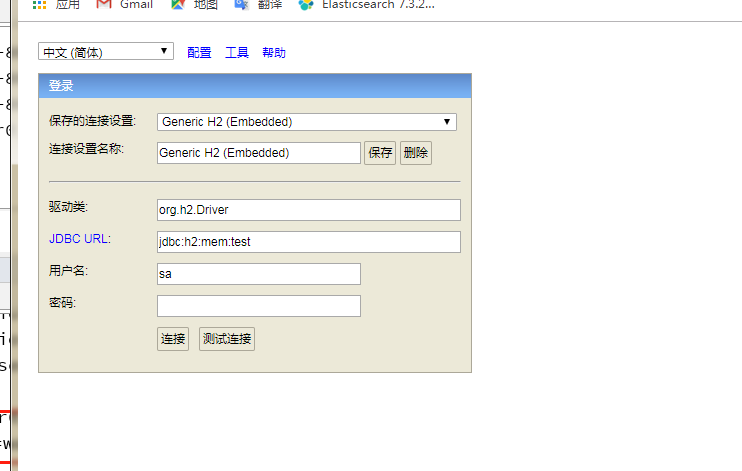The height and width of the screenshot is (471, 742).
Task: Click the 配置 preferences link
Action: 199,53
